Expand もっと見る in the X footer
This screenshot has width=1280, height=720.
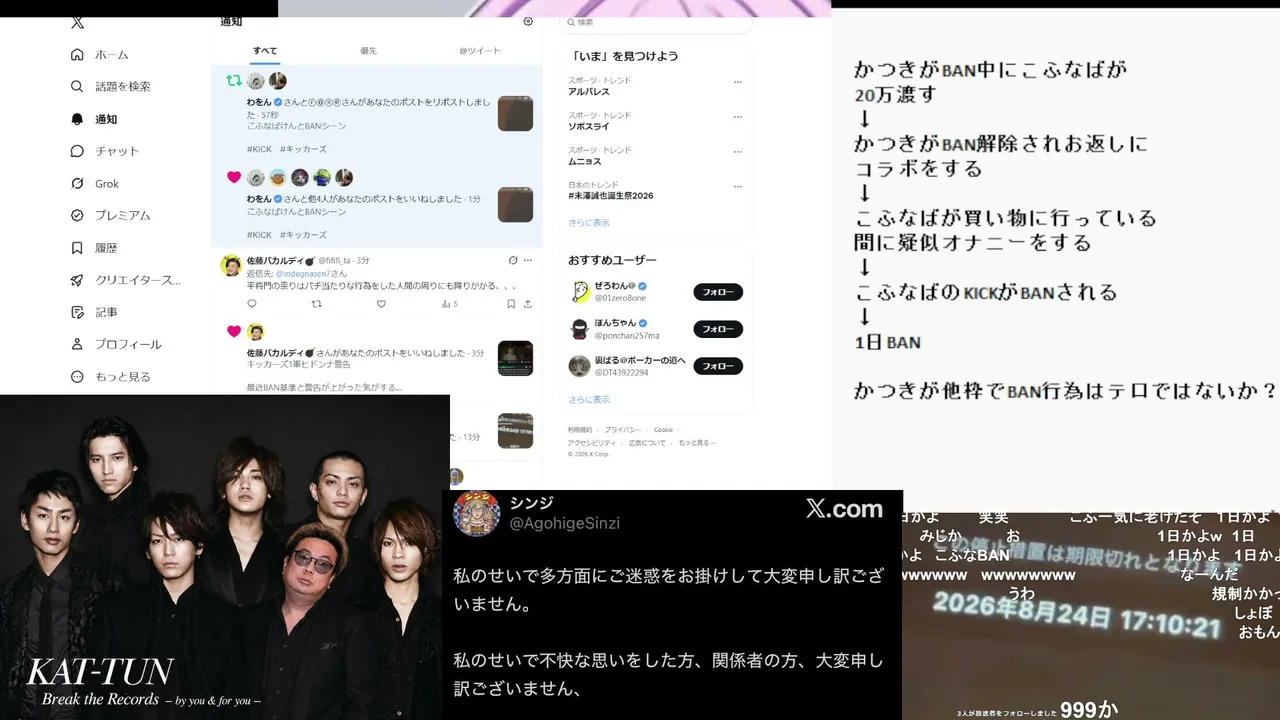click(695, 442)
